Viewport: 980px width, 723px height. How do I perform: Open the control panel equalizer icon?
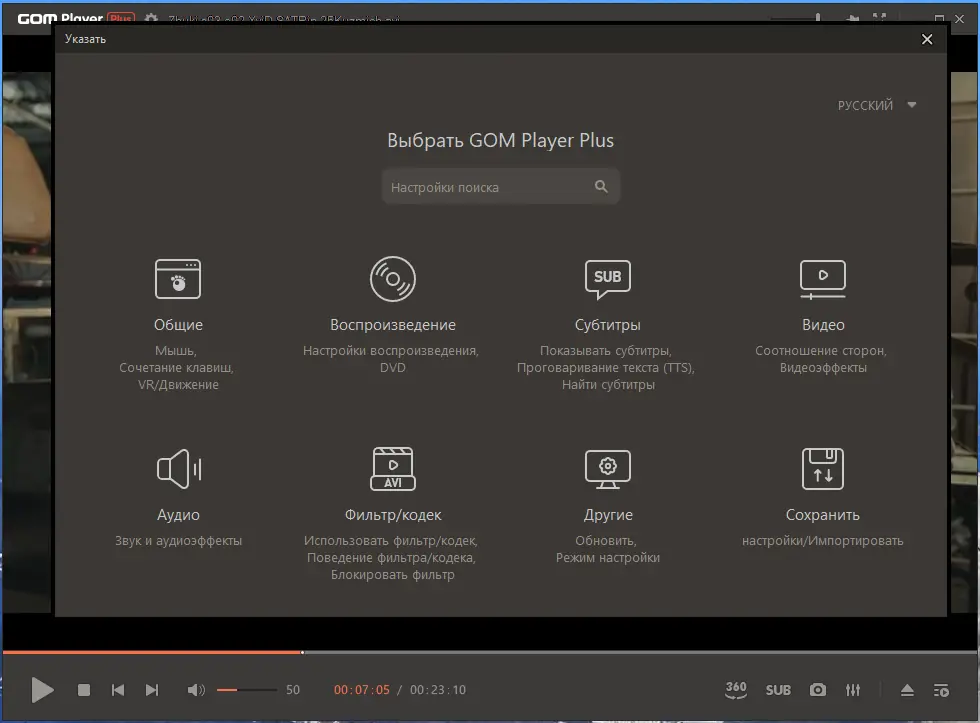point(852,690)
